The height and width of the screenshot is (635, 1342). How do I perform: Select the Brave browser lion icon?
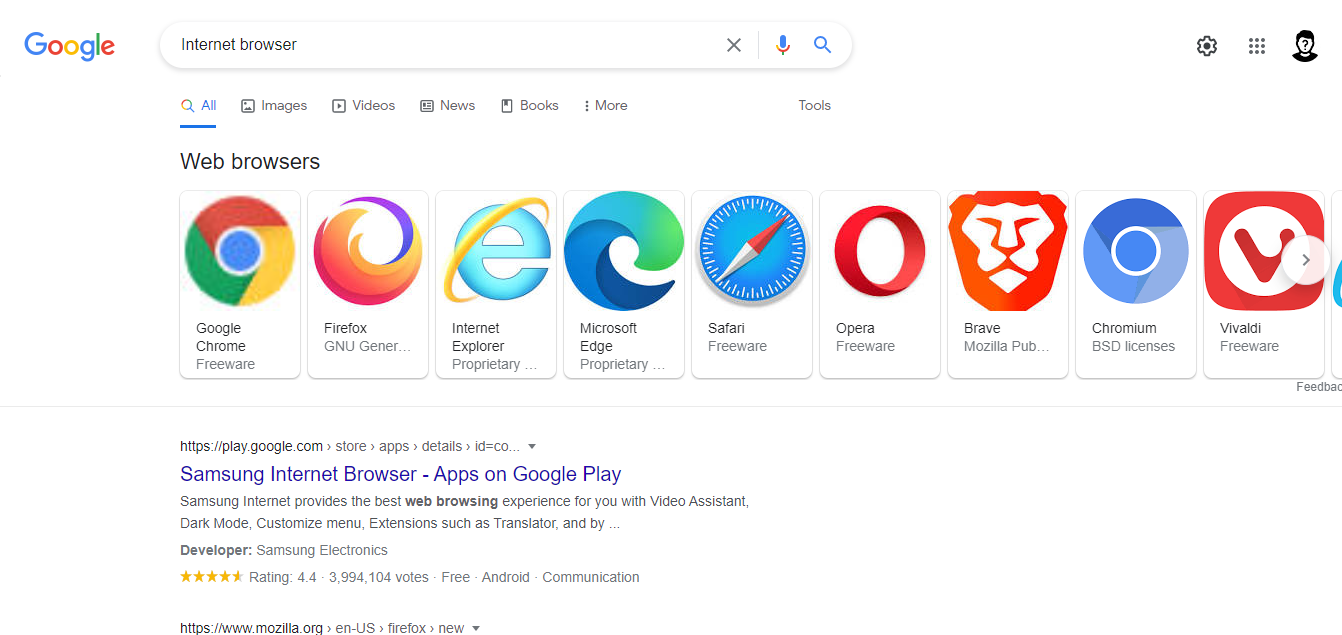[1008, 250]
